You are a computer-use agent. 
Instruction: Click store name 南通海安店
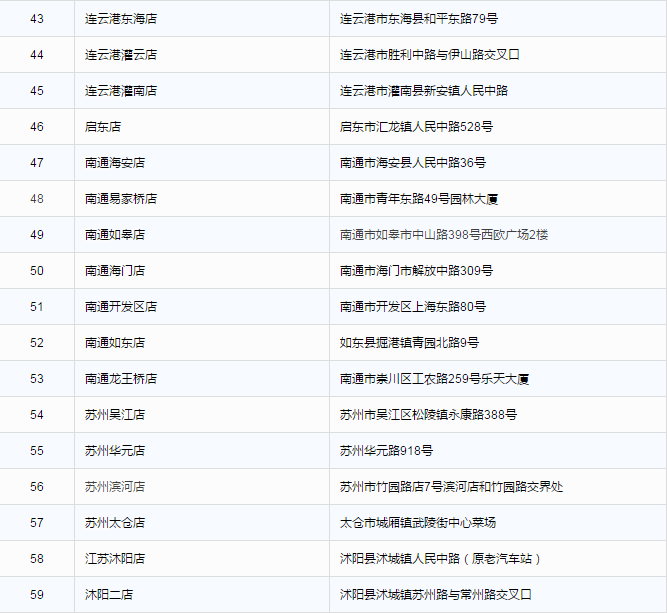tap(115, 163)
